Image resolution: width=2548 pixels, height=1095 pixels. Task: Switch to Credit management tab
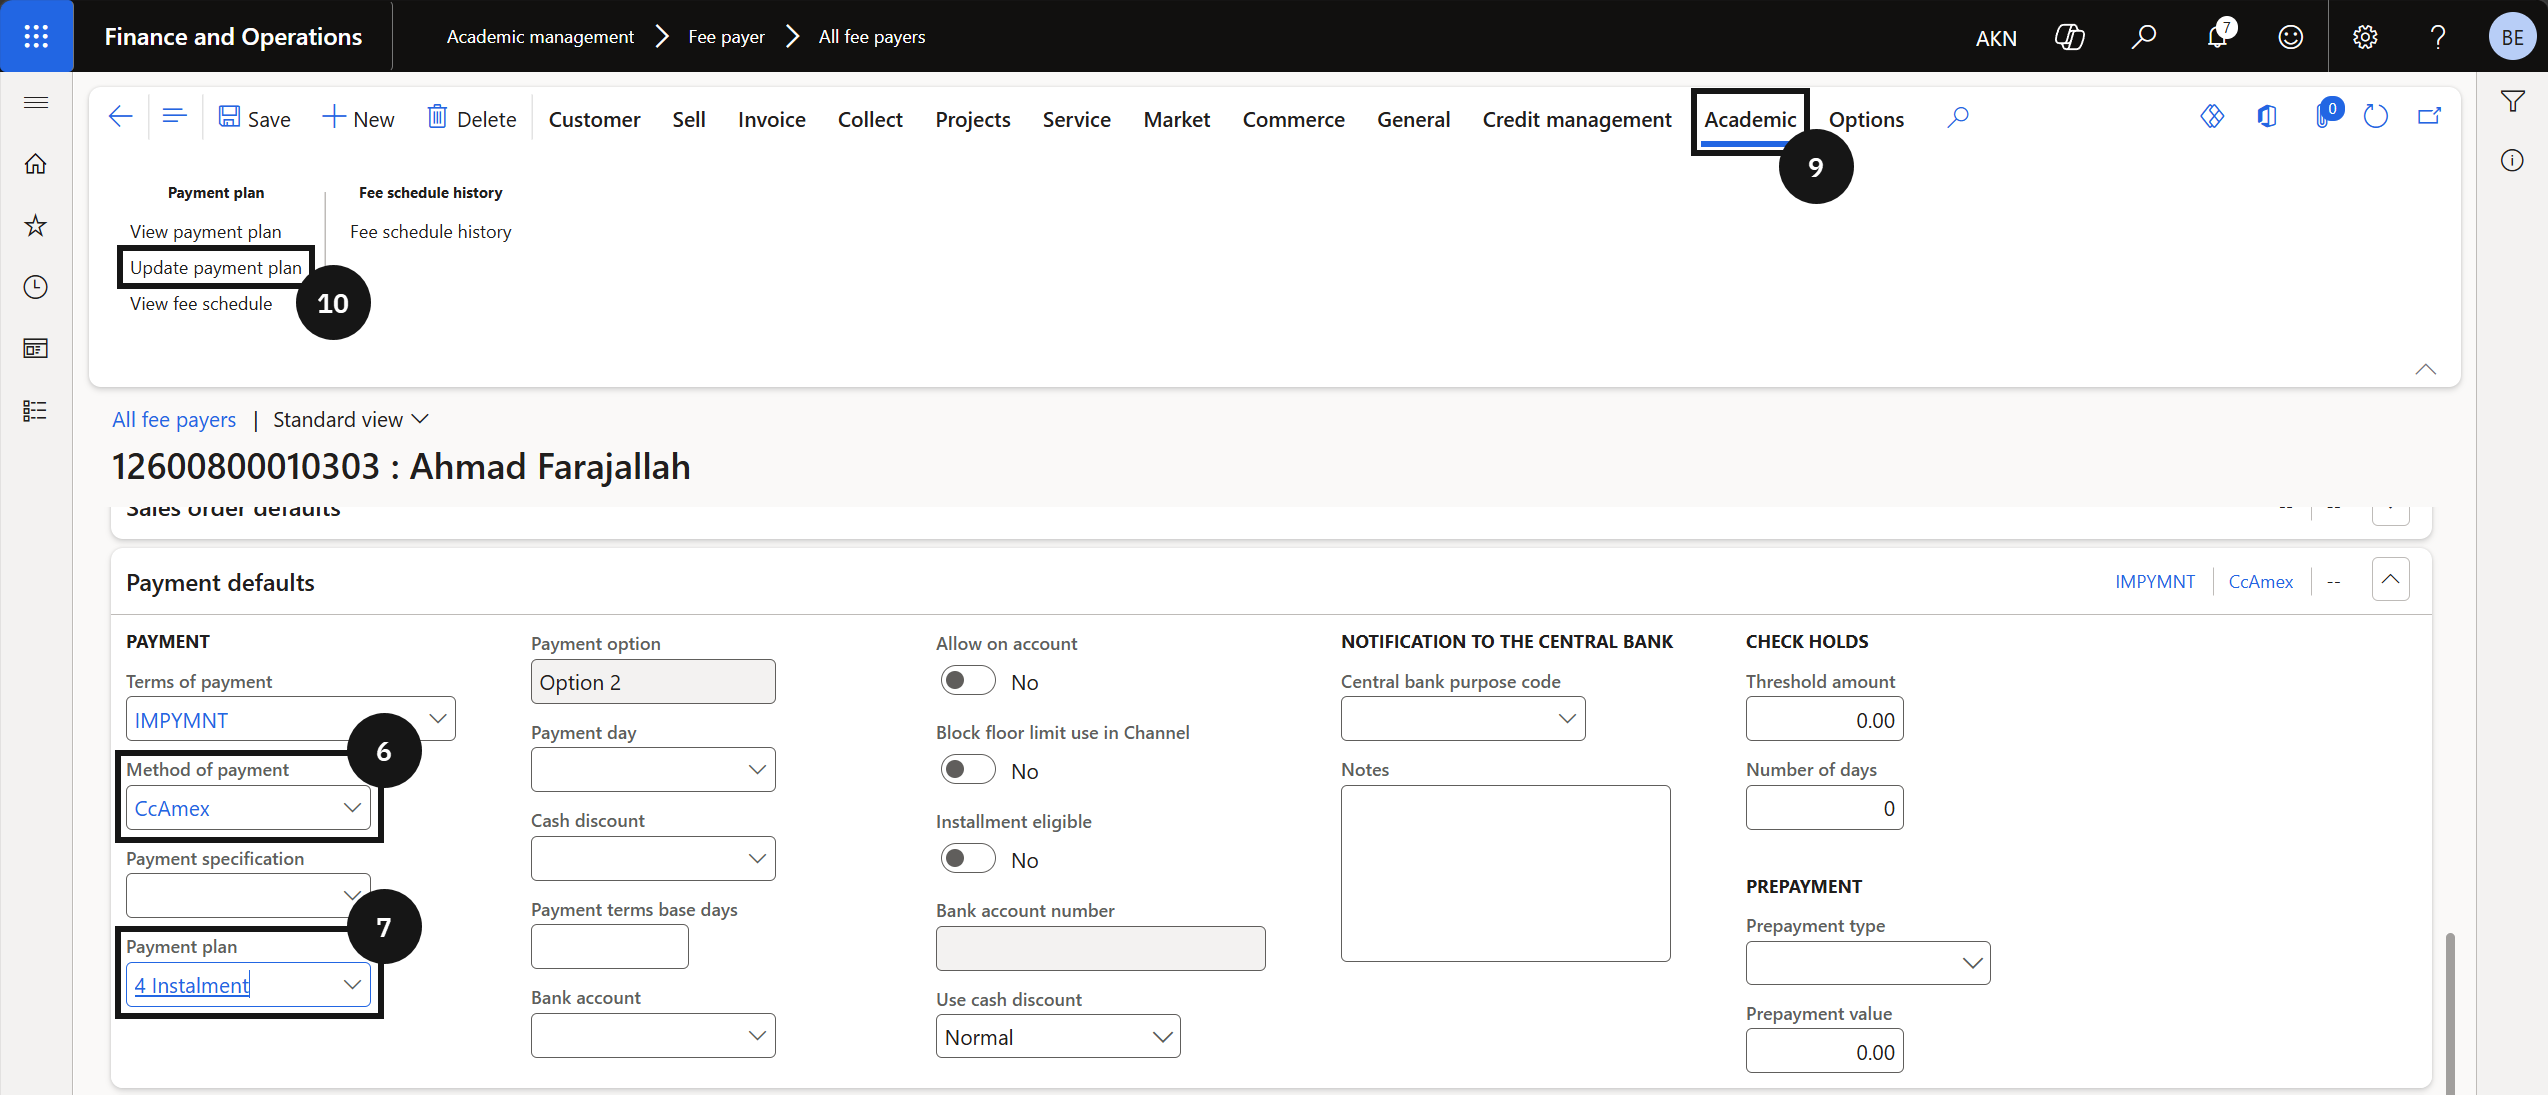[x=1576, y=119]
